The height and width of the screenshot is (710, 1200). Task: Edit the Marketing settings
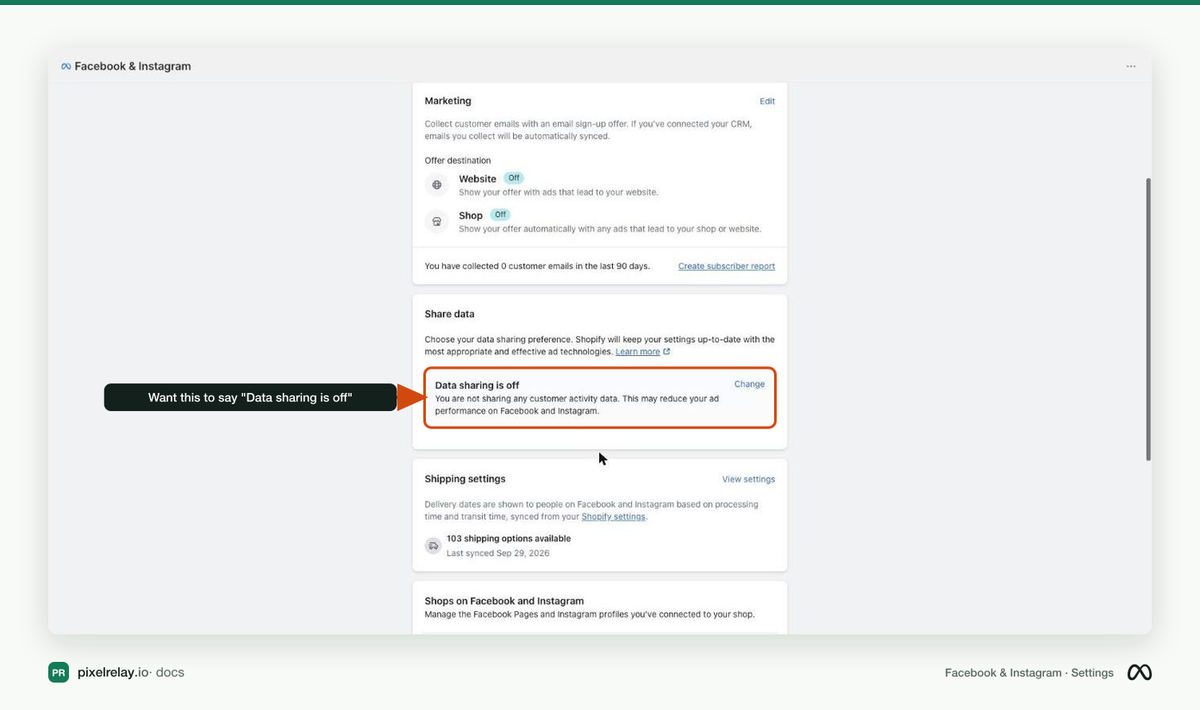click(767, 101)
